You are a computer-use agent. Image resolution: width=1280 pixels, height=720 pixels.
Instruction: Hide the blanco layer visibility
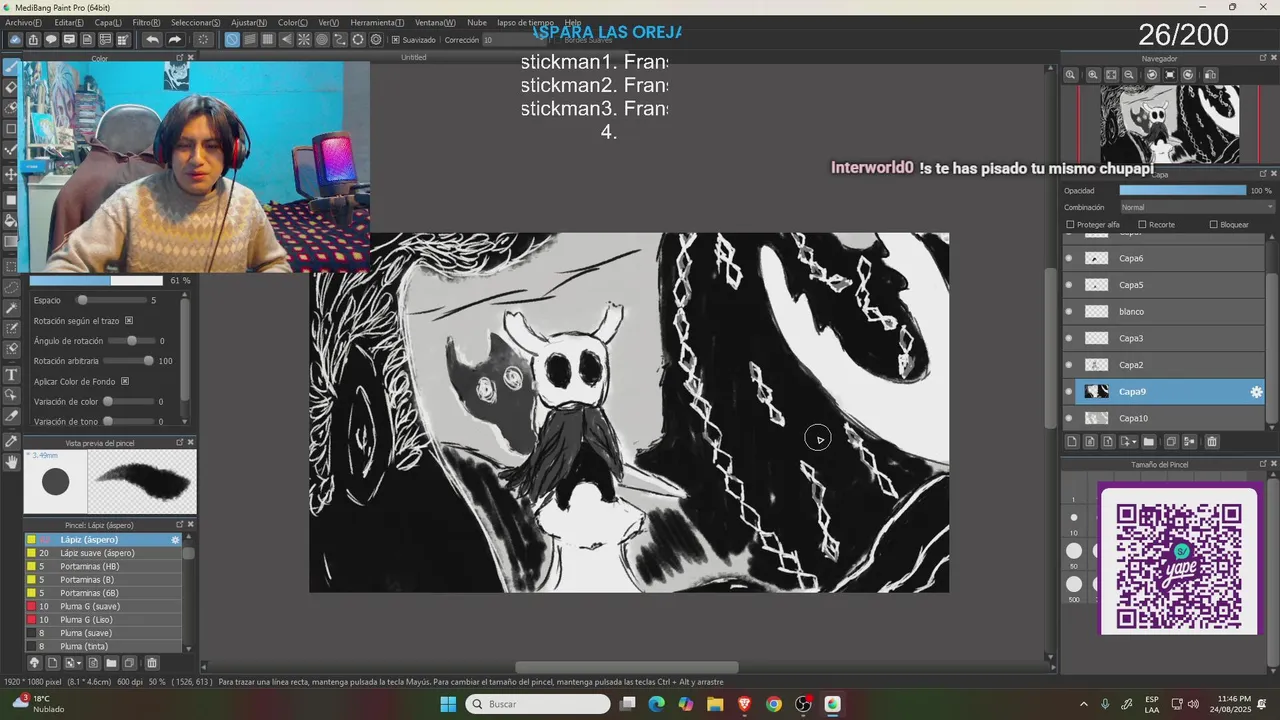1069,312
